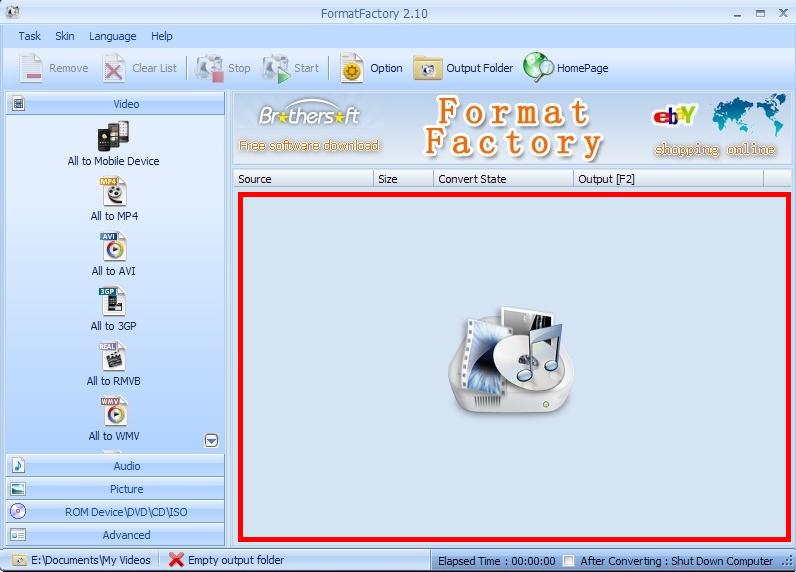Viewport: 796px width, 572px height.
Task: Click the FormatFactory title bar app icon
Action: pos(13,12)
